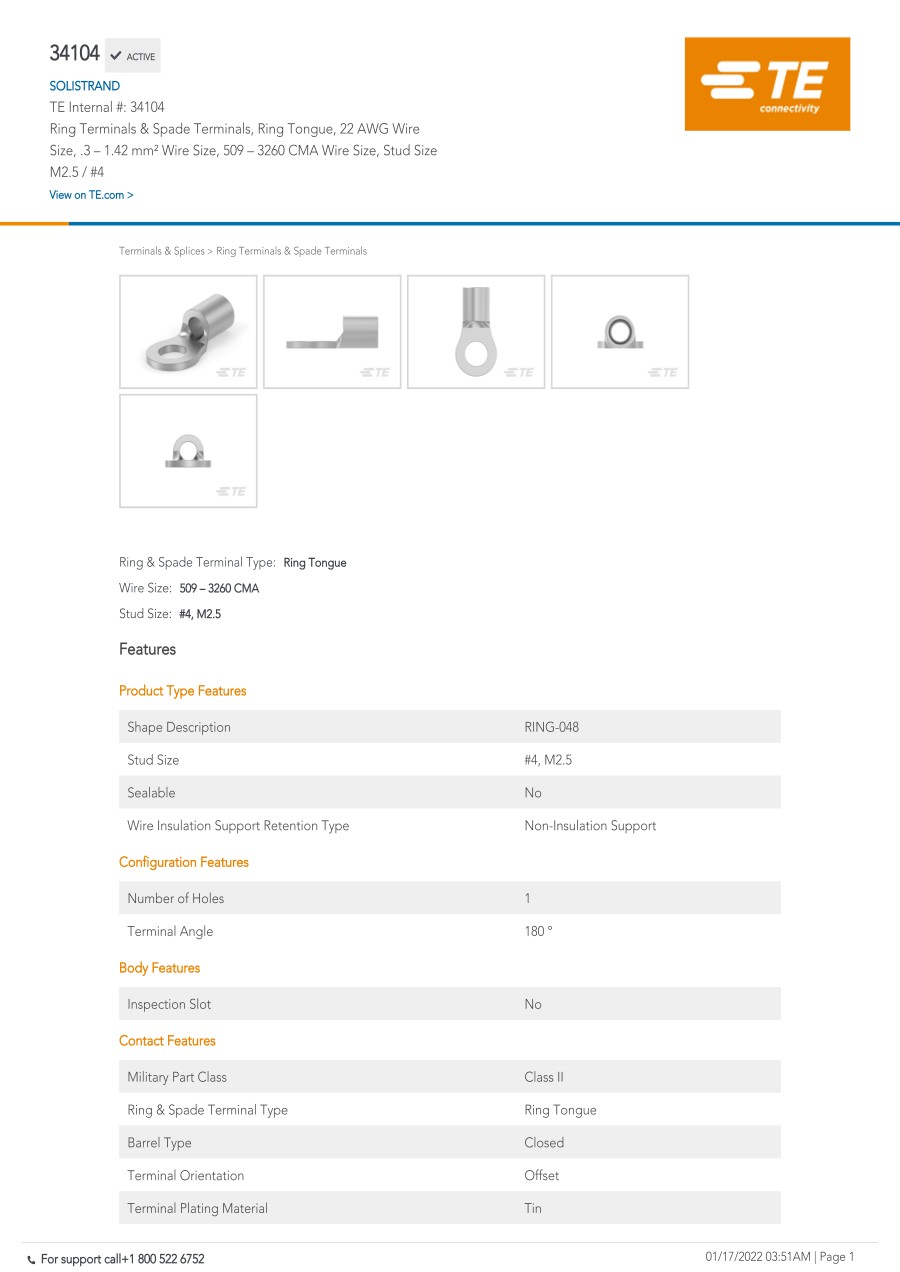Open the rear view thumbnail in second row
The image size is (900, 1272).
[x=188, y=451]
